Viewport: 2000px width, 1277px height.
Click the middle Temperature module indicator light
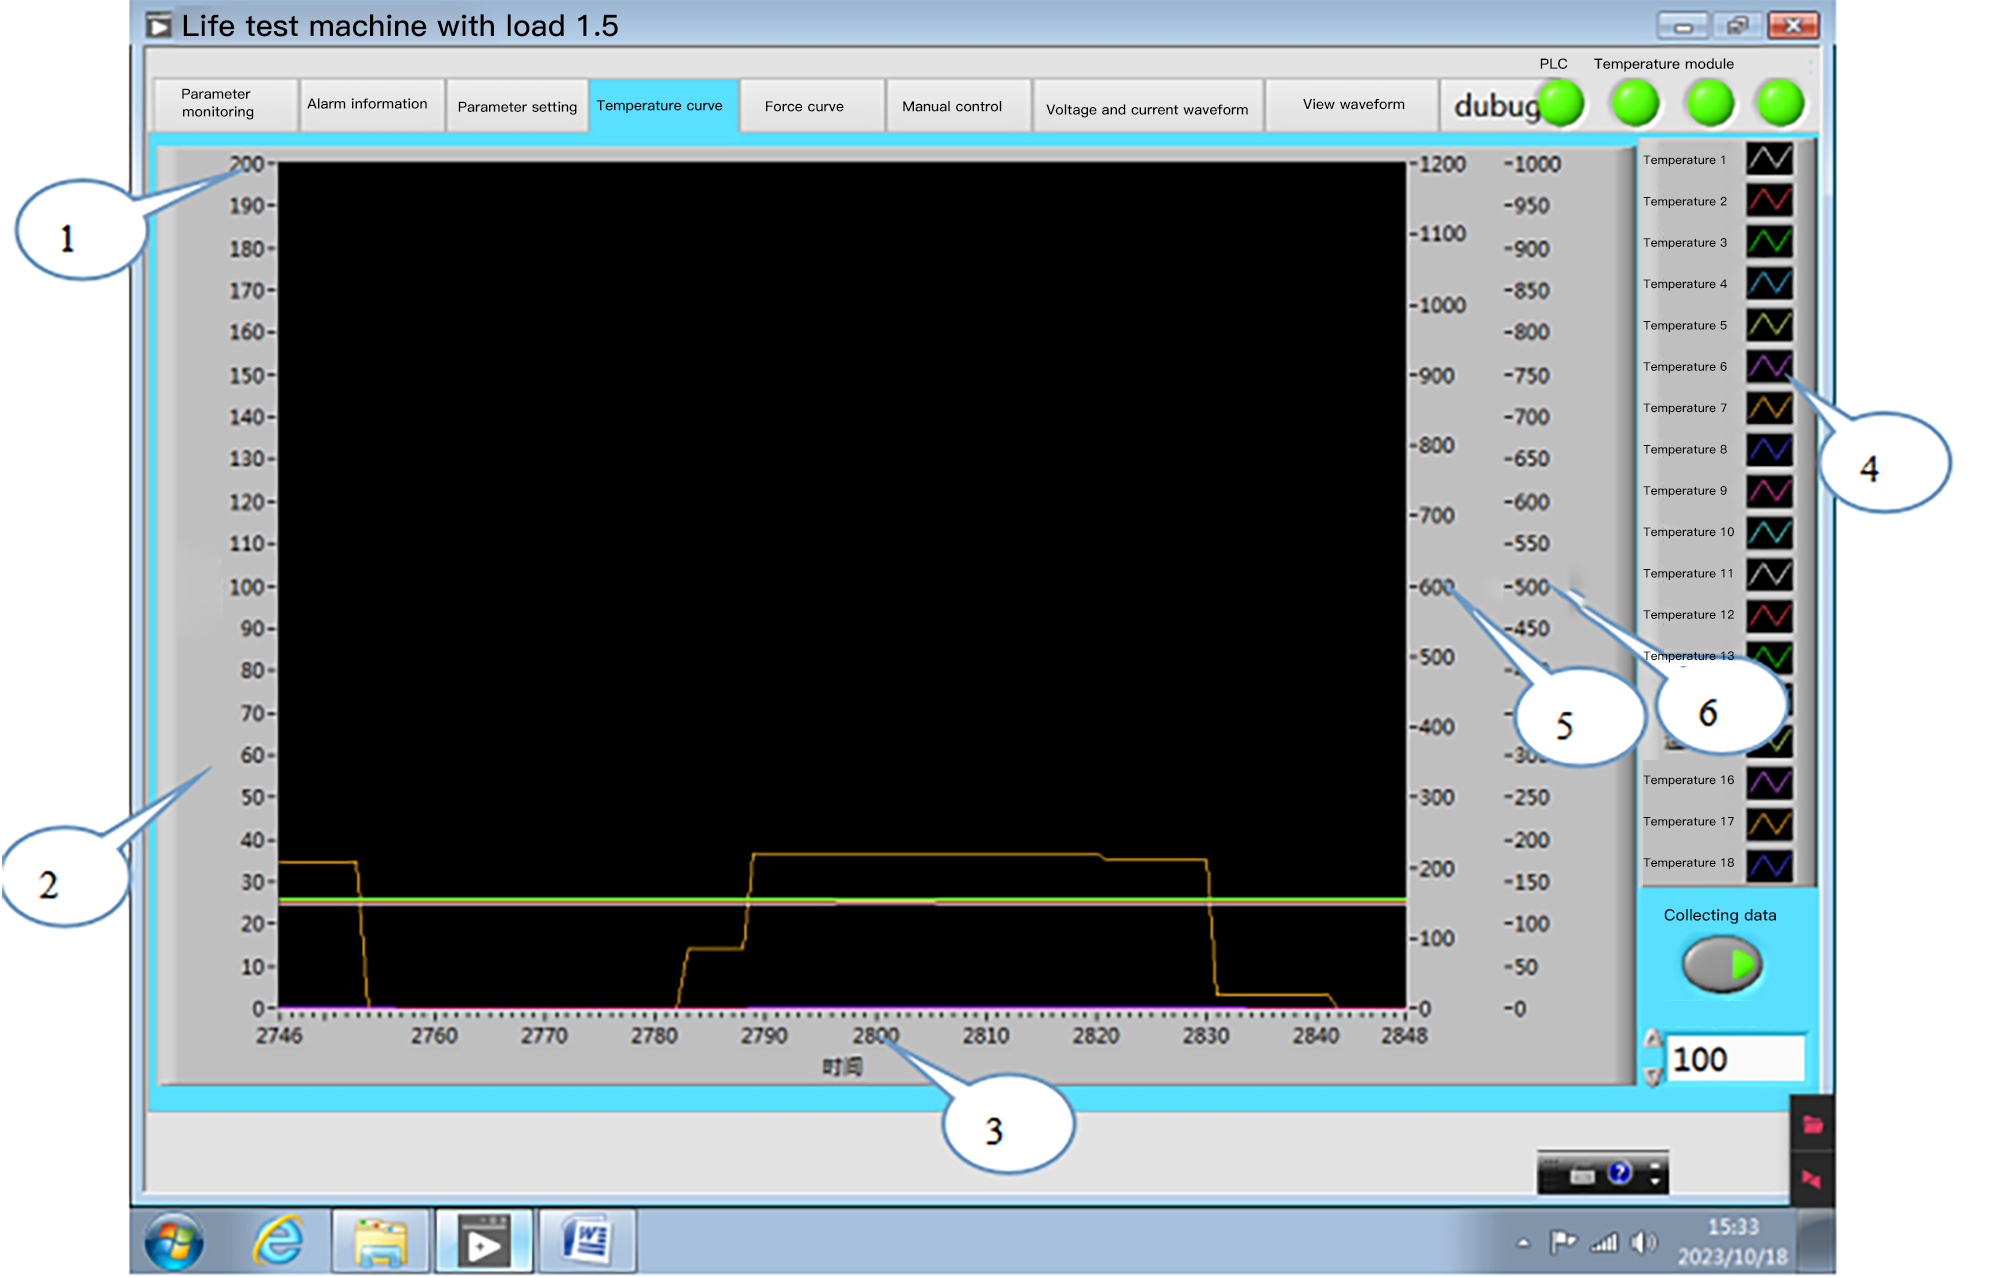1709,103
